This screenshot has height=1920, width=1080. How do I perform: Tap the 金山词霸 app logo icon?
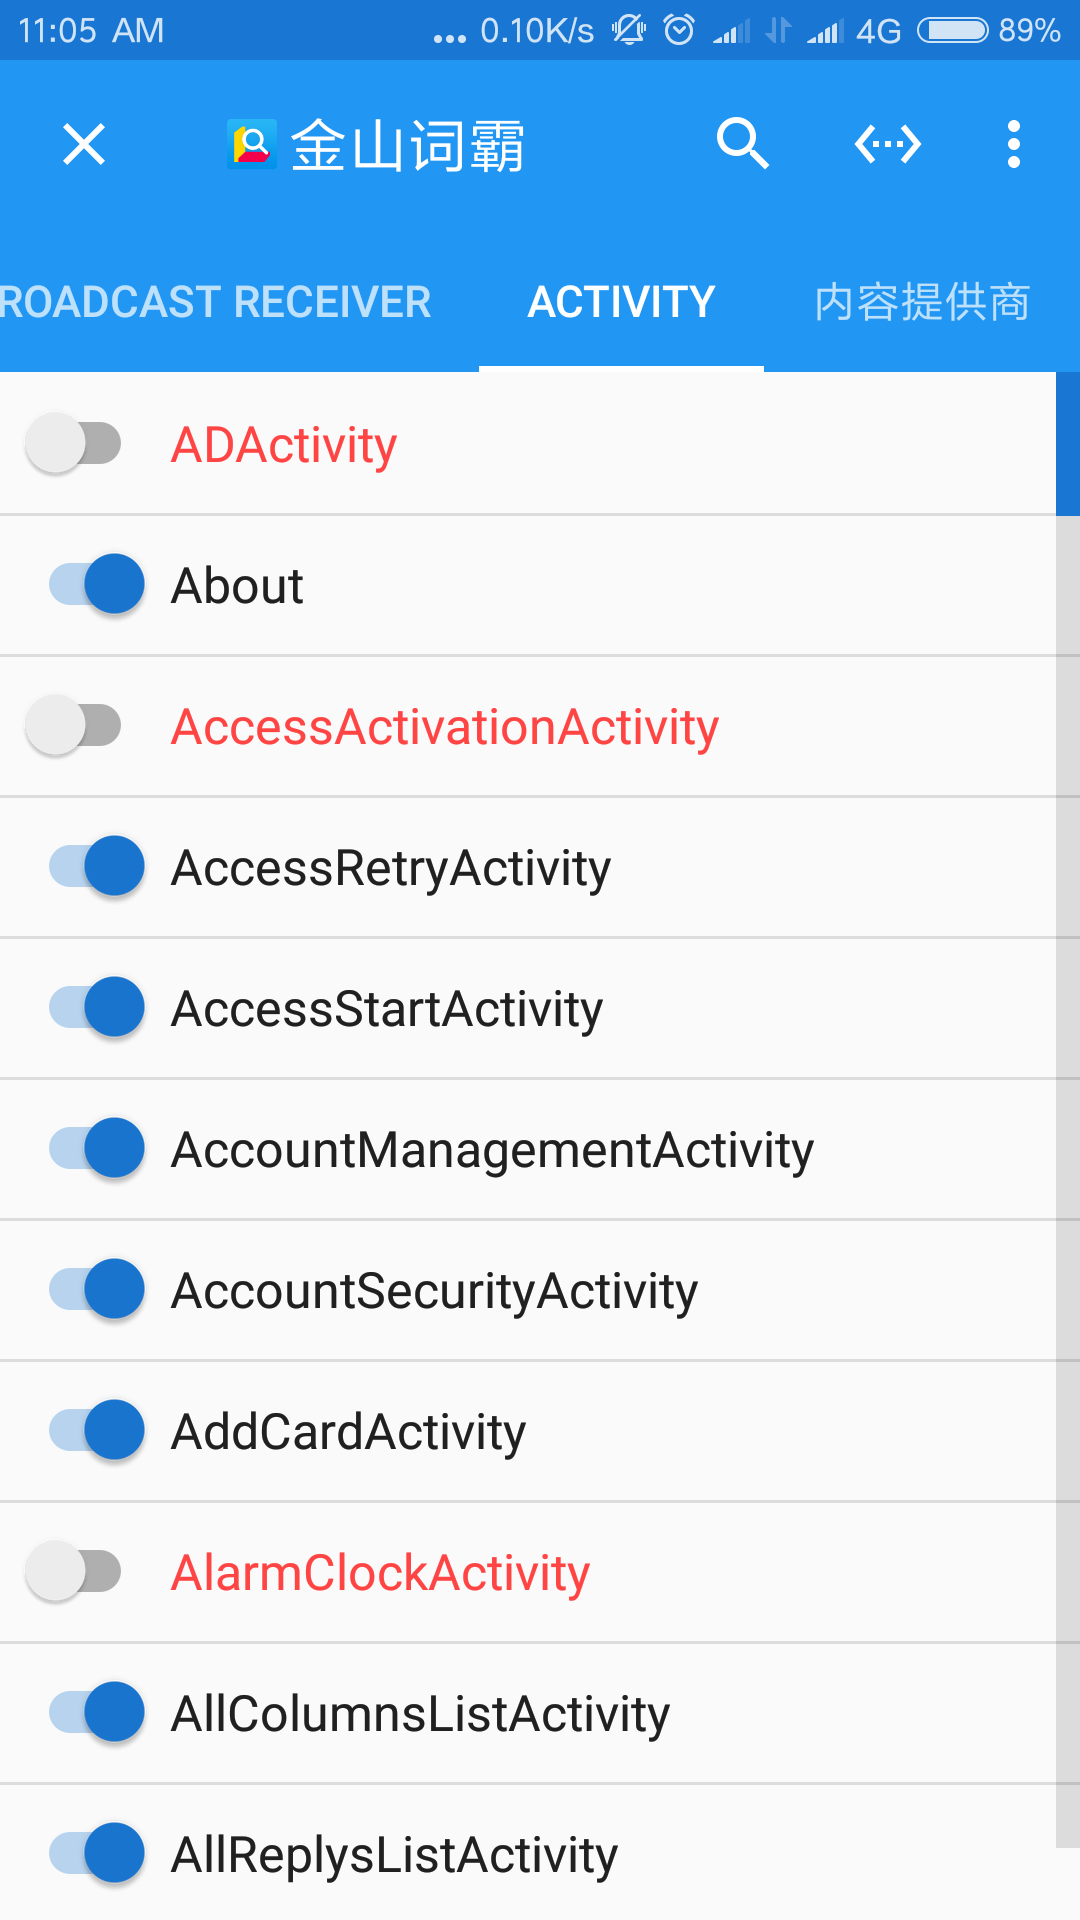(251, 145)
